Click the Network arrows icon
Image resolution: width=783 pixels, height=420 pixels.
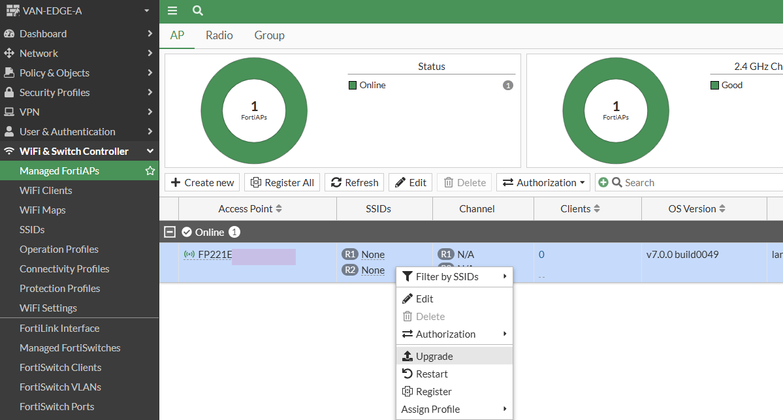pyautogui.click(x=9, y=53)
